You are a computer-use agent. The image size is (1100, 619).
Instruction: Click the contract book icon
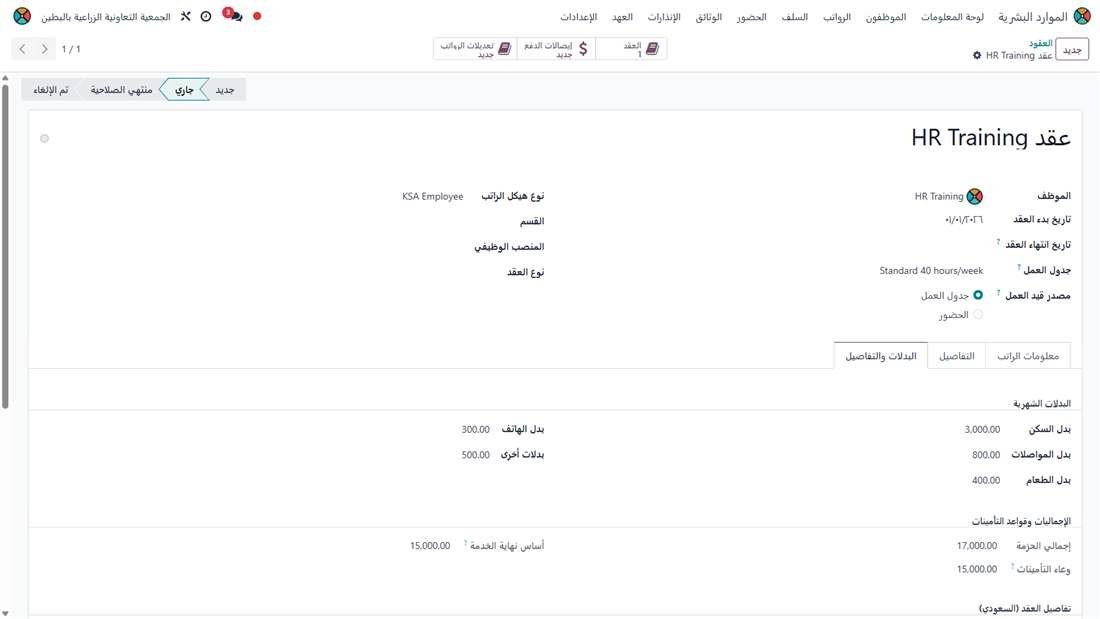tap(652, 48)
